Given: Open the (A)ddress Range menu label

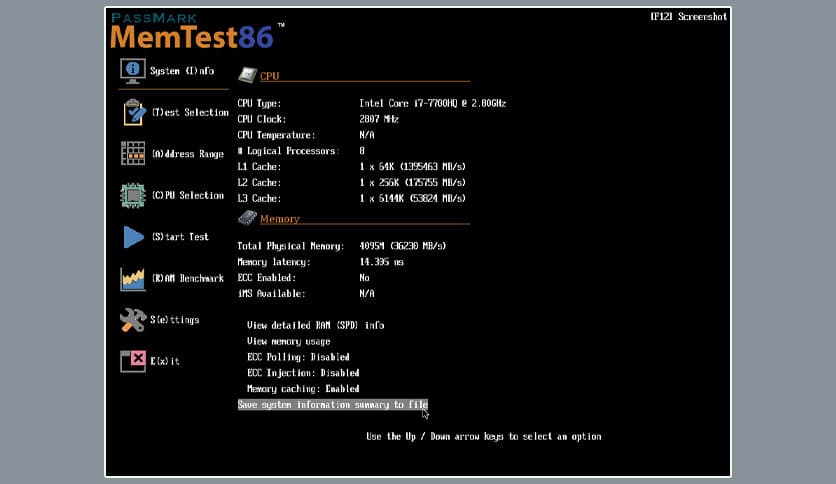Looking at the screenshot, I should (x=188, y=154).
